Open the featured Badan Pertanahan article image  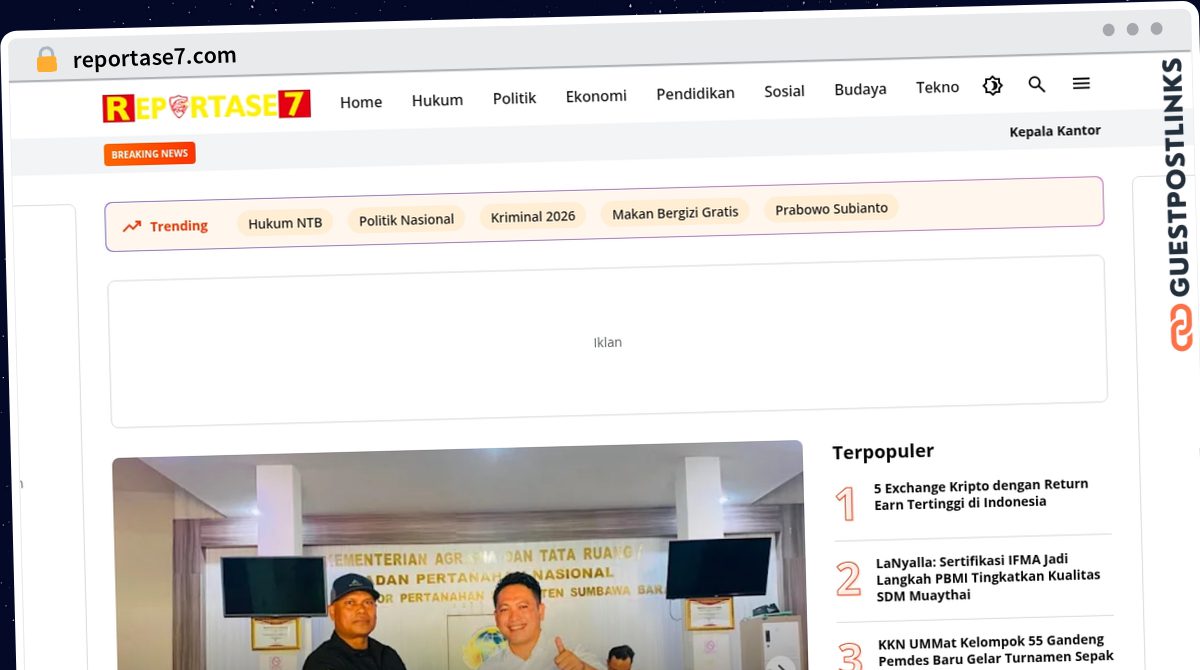(458, 555)
